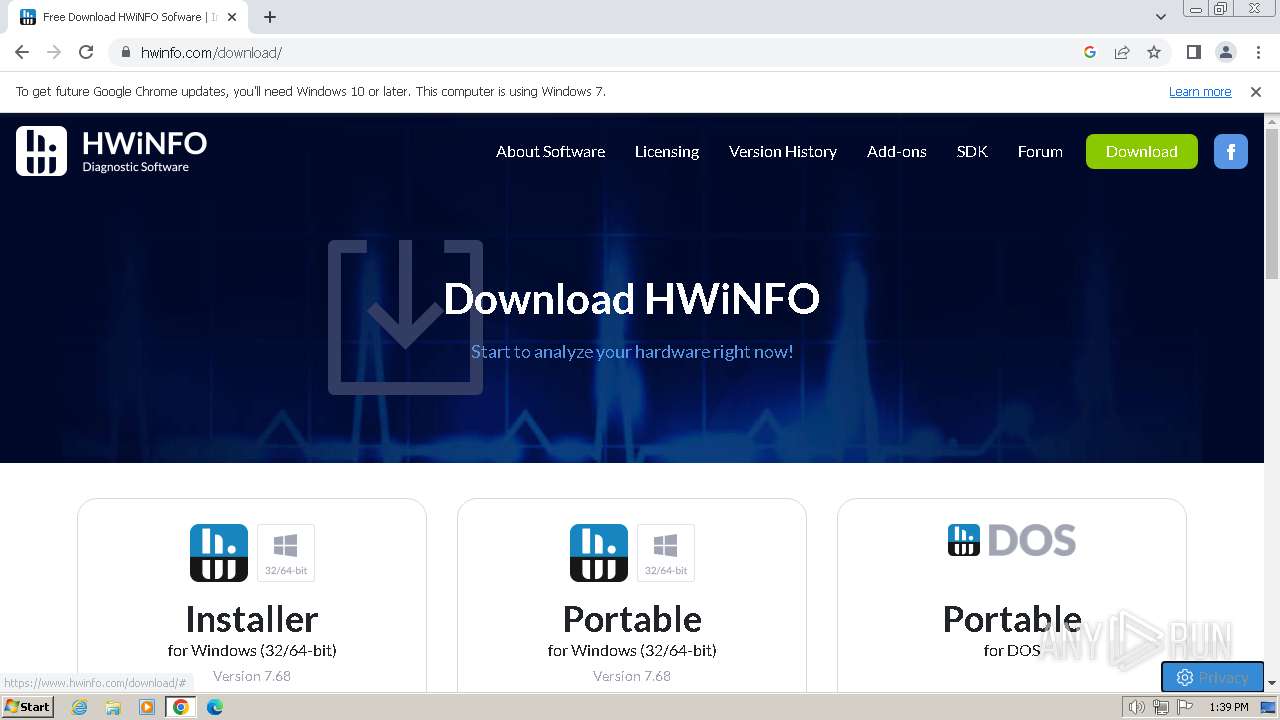
Task: Click the Portable for Windows heading
Action: coord(632,619)
